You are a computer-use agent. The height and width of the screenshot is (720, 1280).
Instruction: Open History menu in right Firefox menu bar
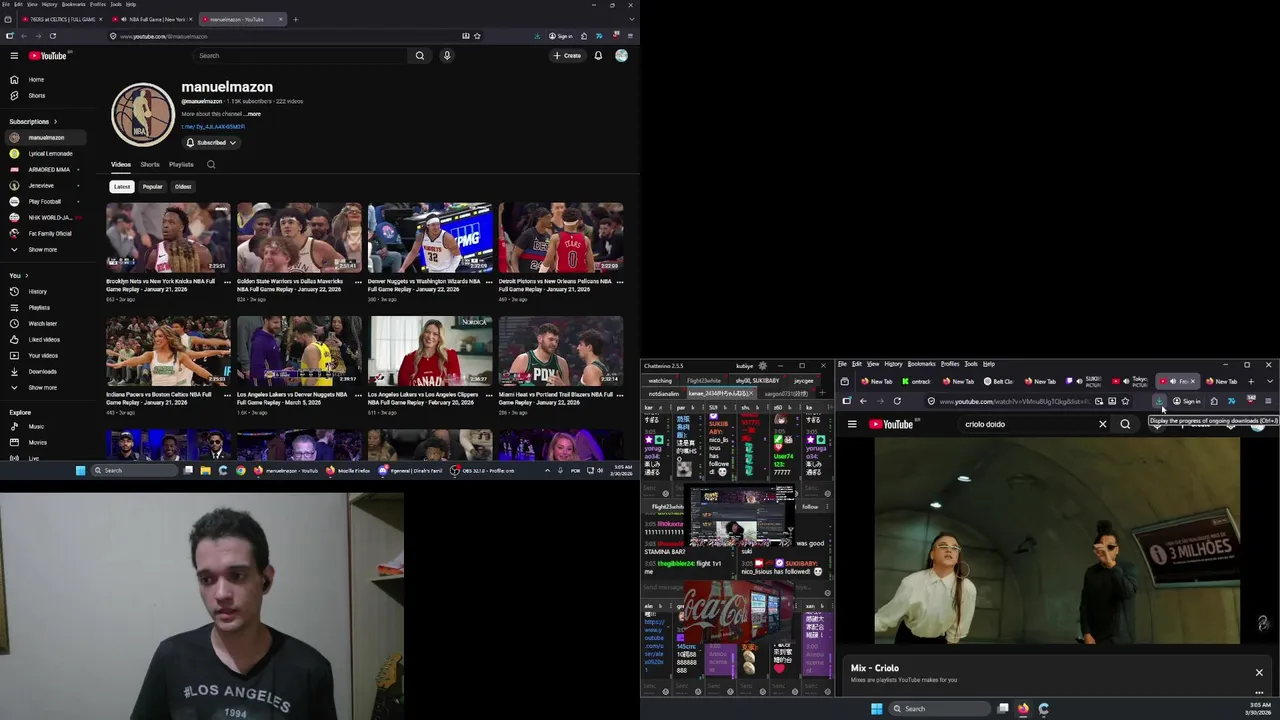(x=893, y=364)
